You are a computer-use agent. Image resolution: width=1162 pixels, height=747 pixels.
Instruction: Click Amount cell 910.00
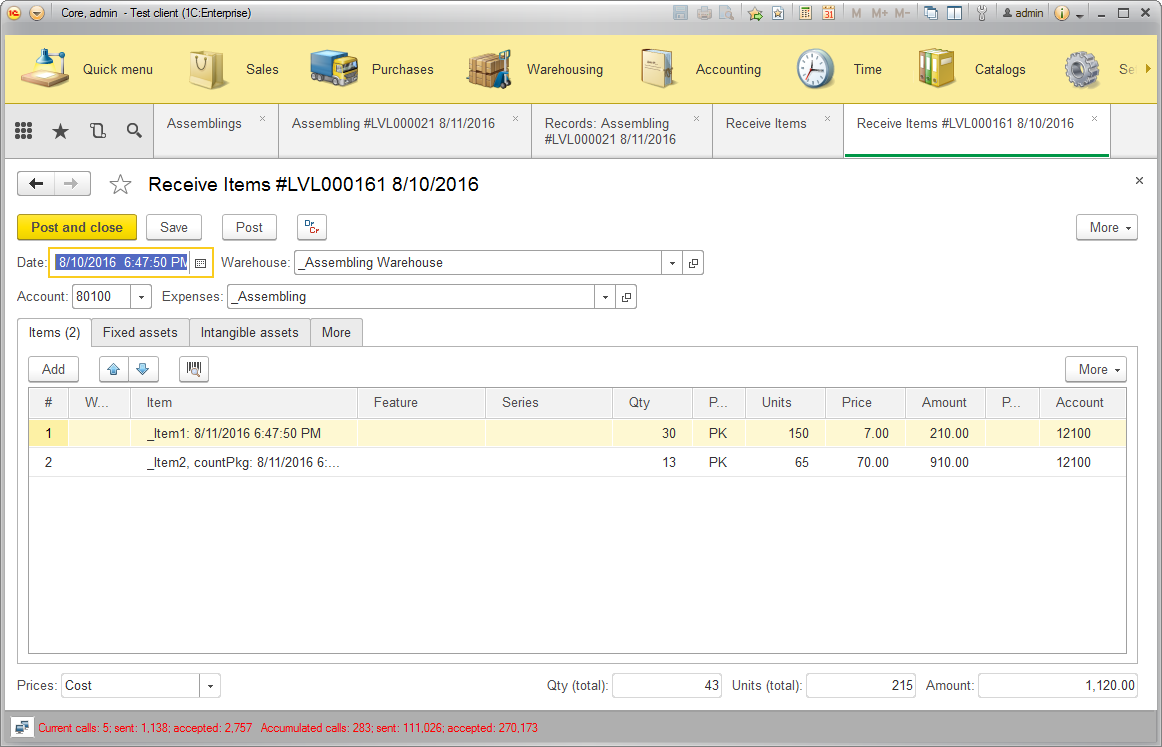click(945, 462)
